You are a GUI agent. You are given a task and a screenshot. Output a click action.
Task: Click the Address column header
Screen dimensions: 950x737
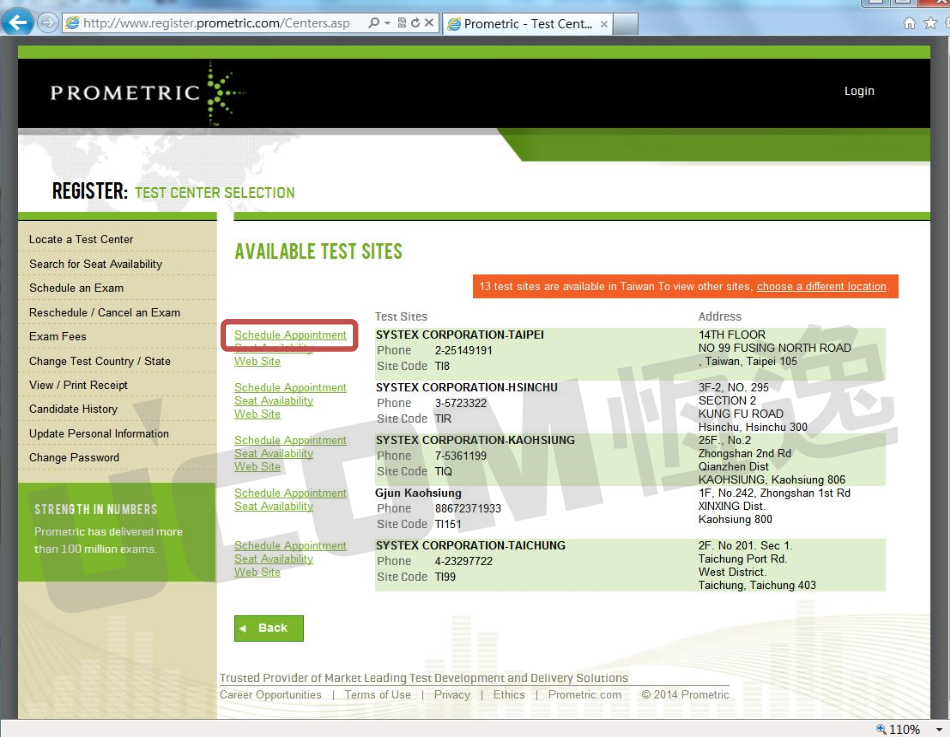click(720, 316)
